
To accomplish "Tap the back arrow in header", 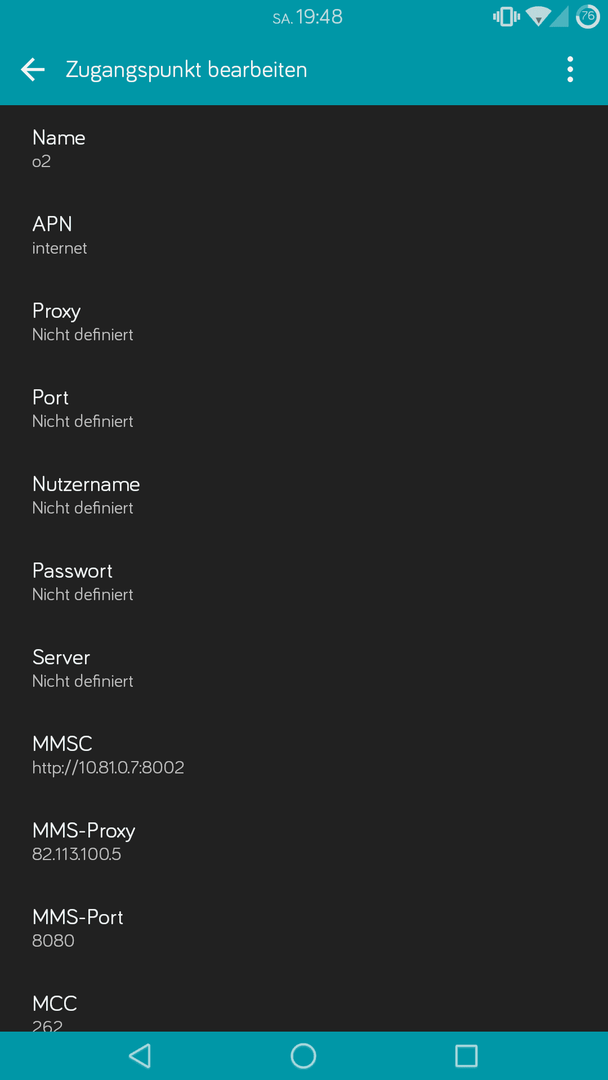I will tap(32, 70).
